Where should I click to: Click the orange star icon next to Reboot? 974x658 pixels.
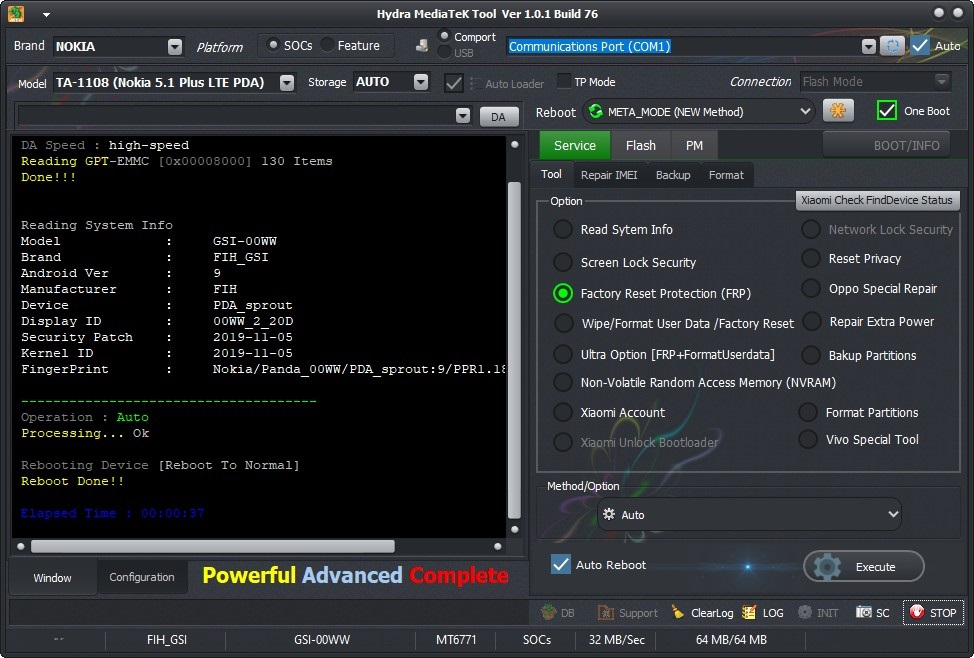(838, 111)
